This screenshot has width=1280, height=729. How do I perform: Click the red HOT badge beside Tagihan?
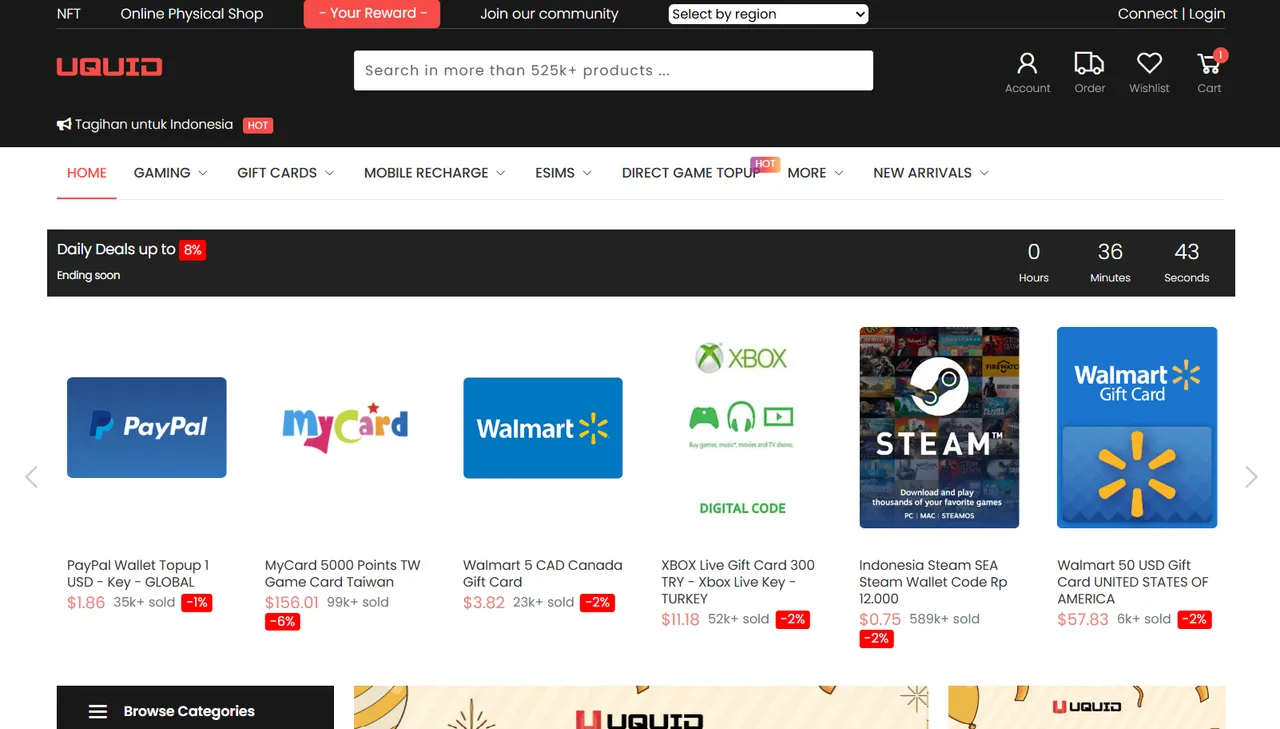click(x=258, y=125)
